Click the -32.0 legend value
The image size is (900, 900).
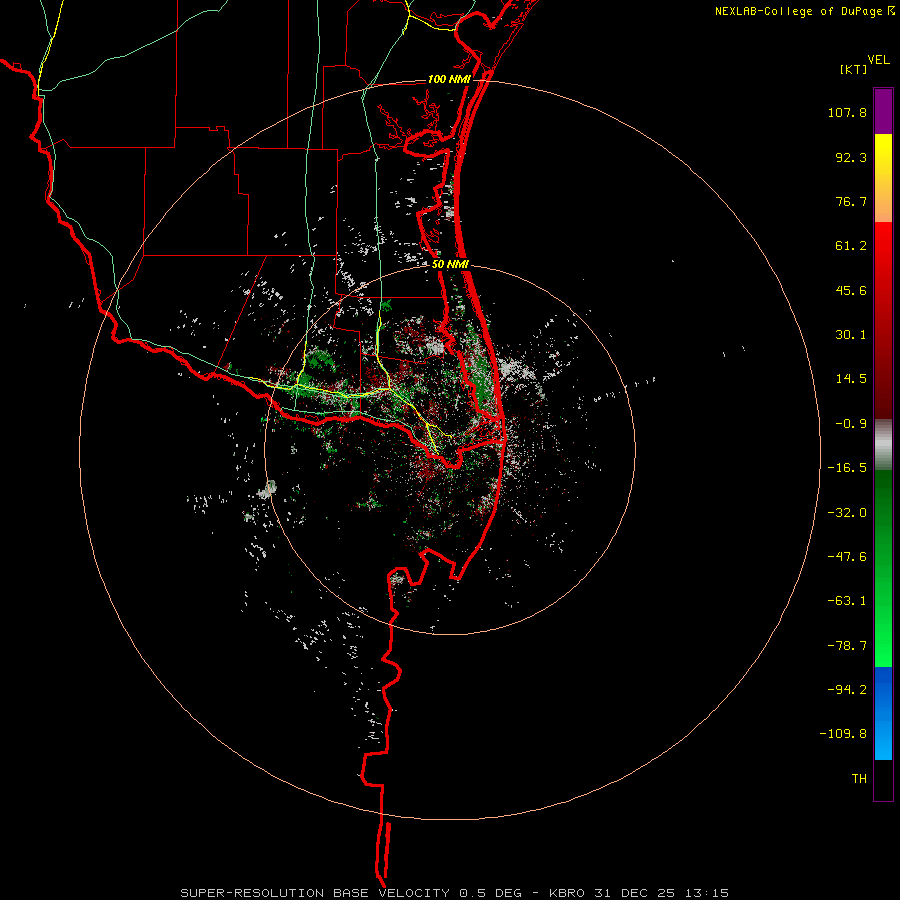coord(847,513)
